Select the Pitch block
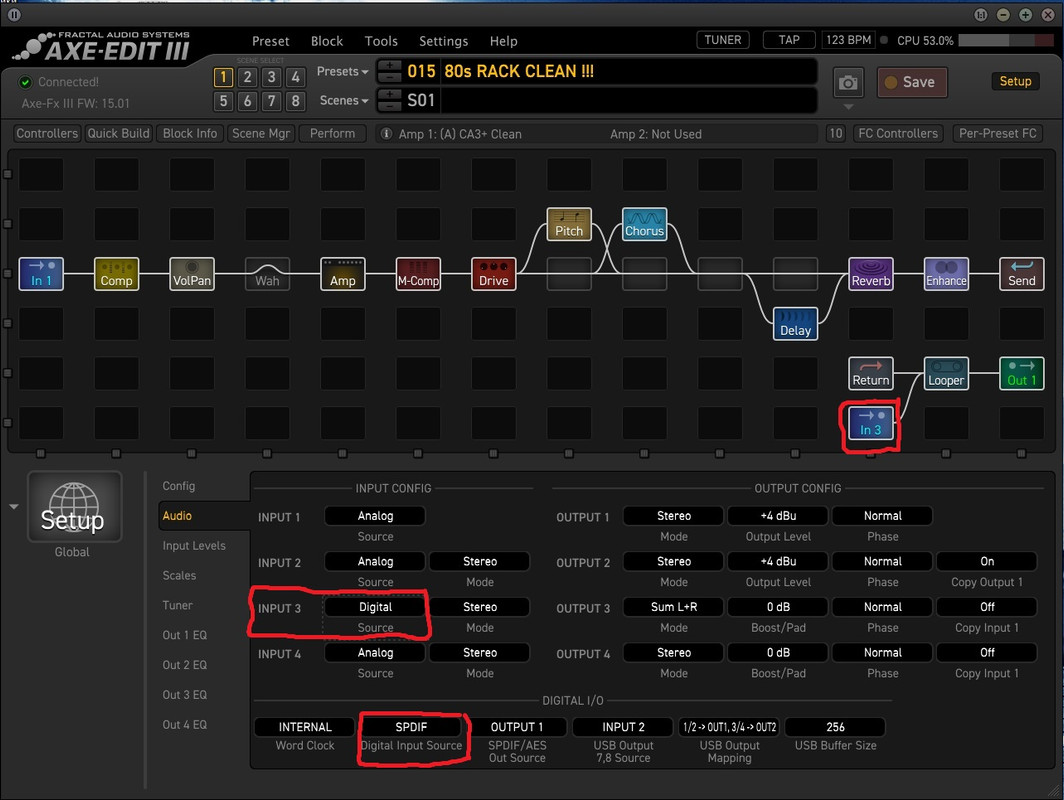The height and width of the screenshot is (800, 1064). tap(569, 224)
